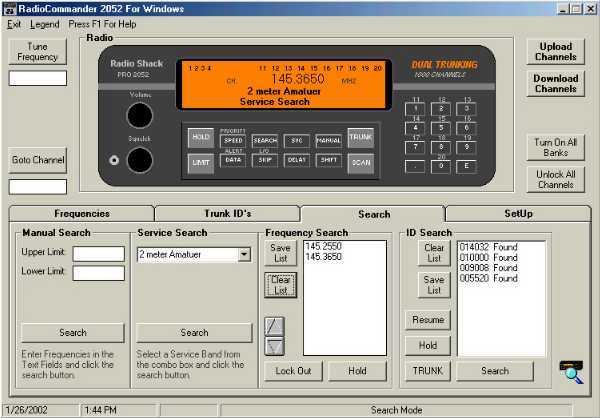Click keypad digit 2 on the radio
Screen dimensions: 600x418
tap(441, 109)
